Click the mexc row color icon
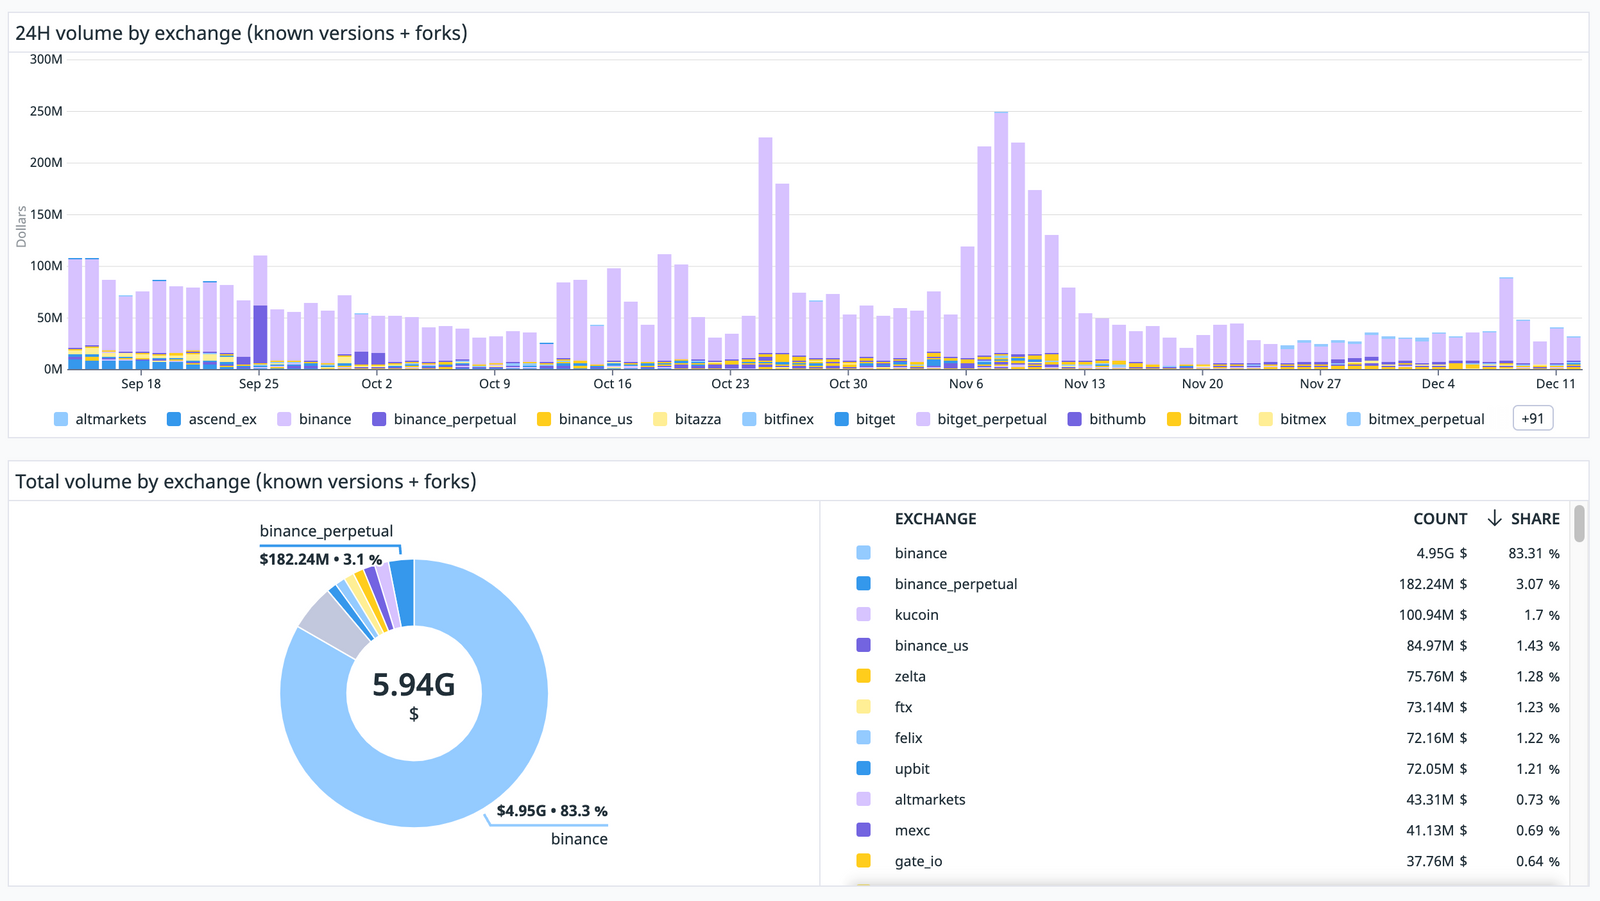 [863, 830]
